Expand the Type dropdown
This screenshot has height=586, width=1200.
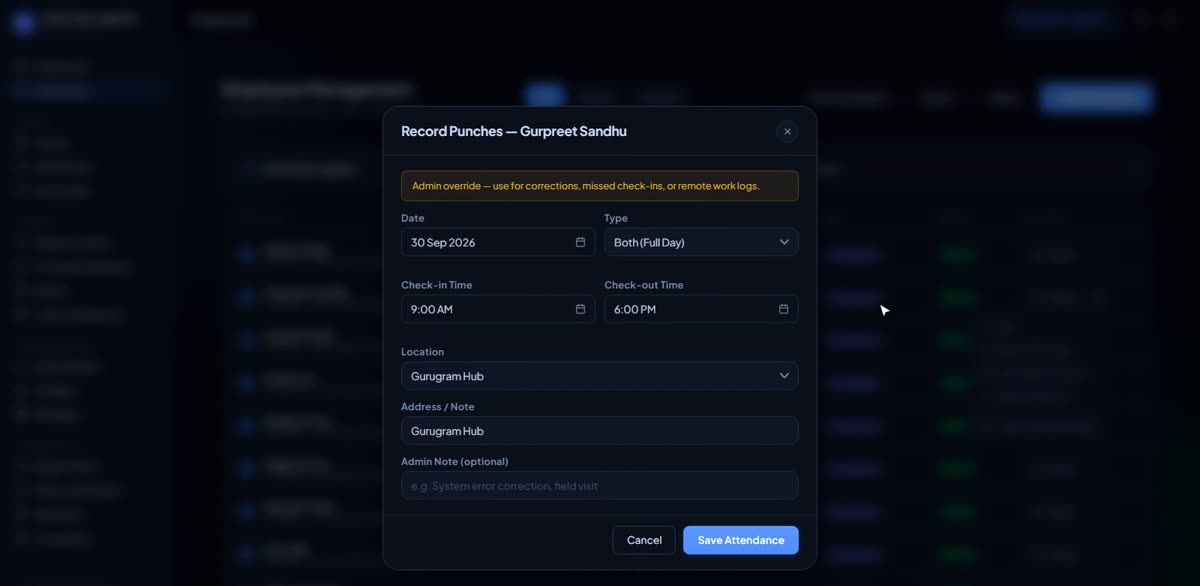701,242
